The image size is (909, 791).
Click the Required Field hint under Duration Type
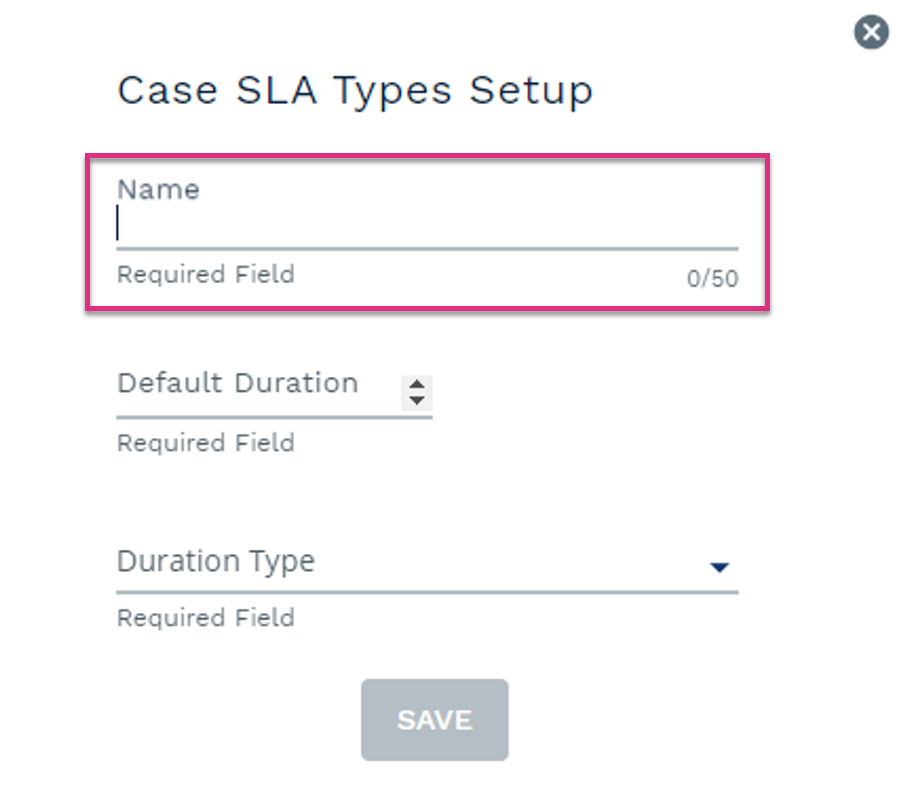(206, 618)
